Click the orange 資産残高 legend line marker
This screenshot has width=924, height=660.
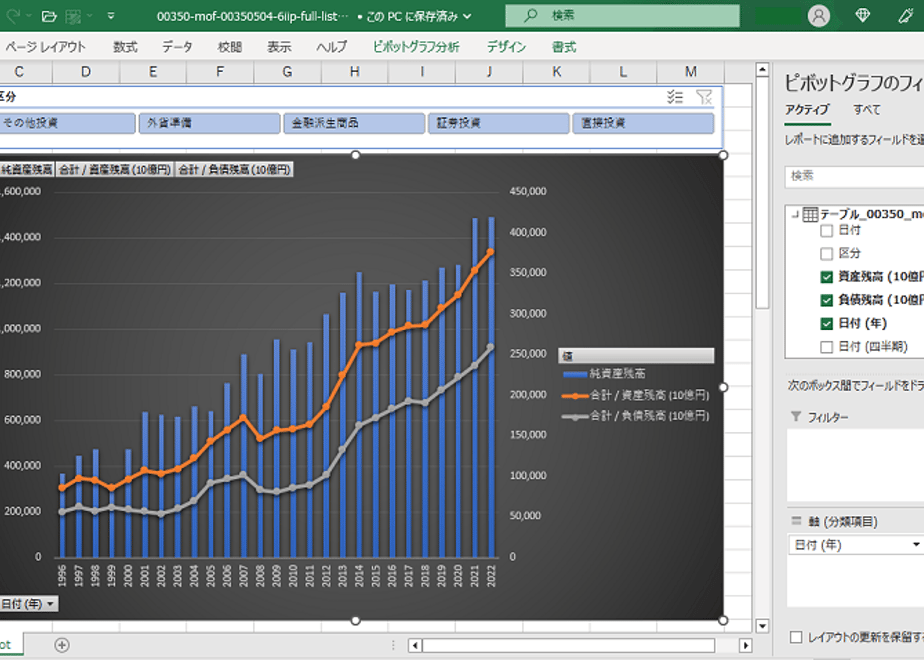tap(575, 395)
